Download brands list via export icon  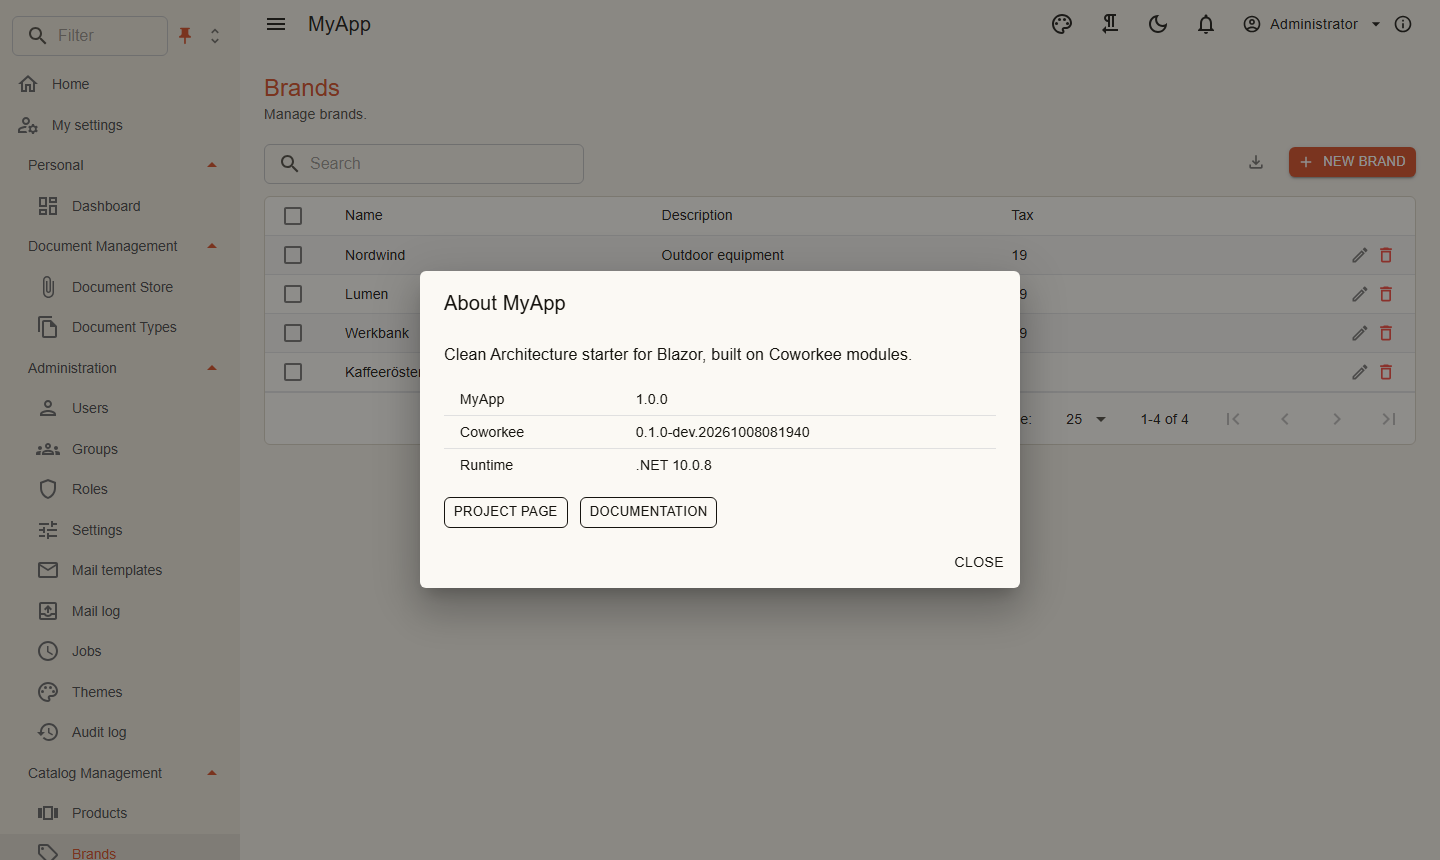click(x=1256, y=162)
